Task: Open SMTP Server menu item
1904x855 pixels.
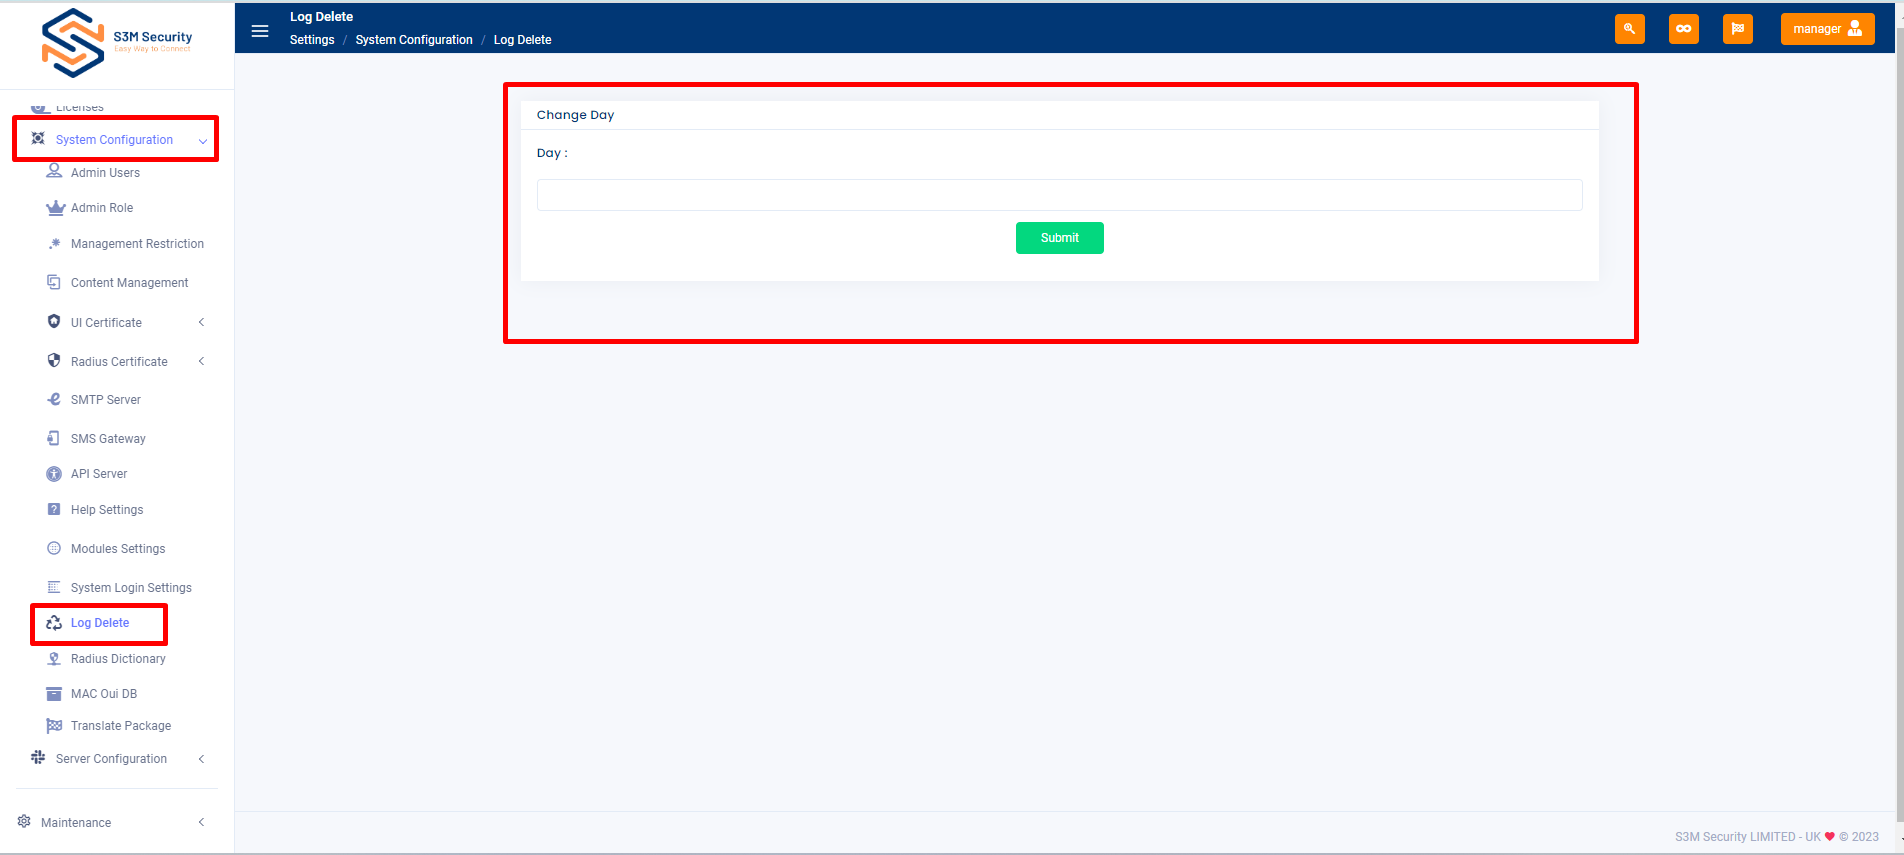Action: pos(106,400)
